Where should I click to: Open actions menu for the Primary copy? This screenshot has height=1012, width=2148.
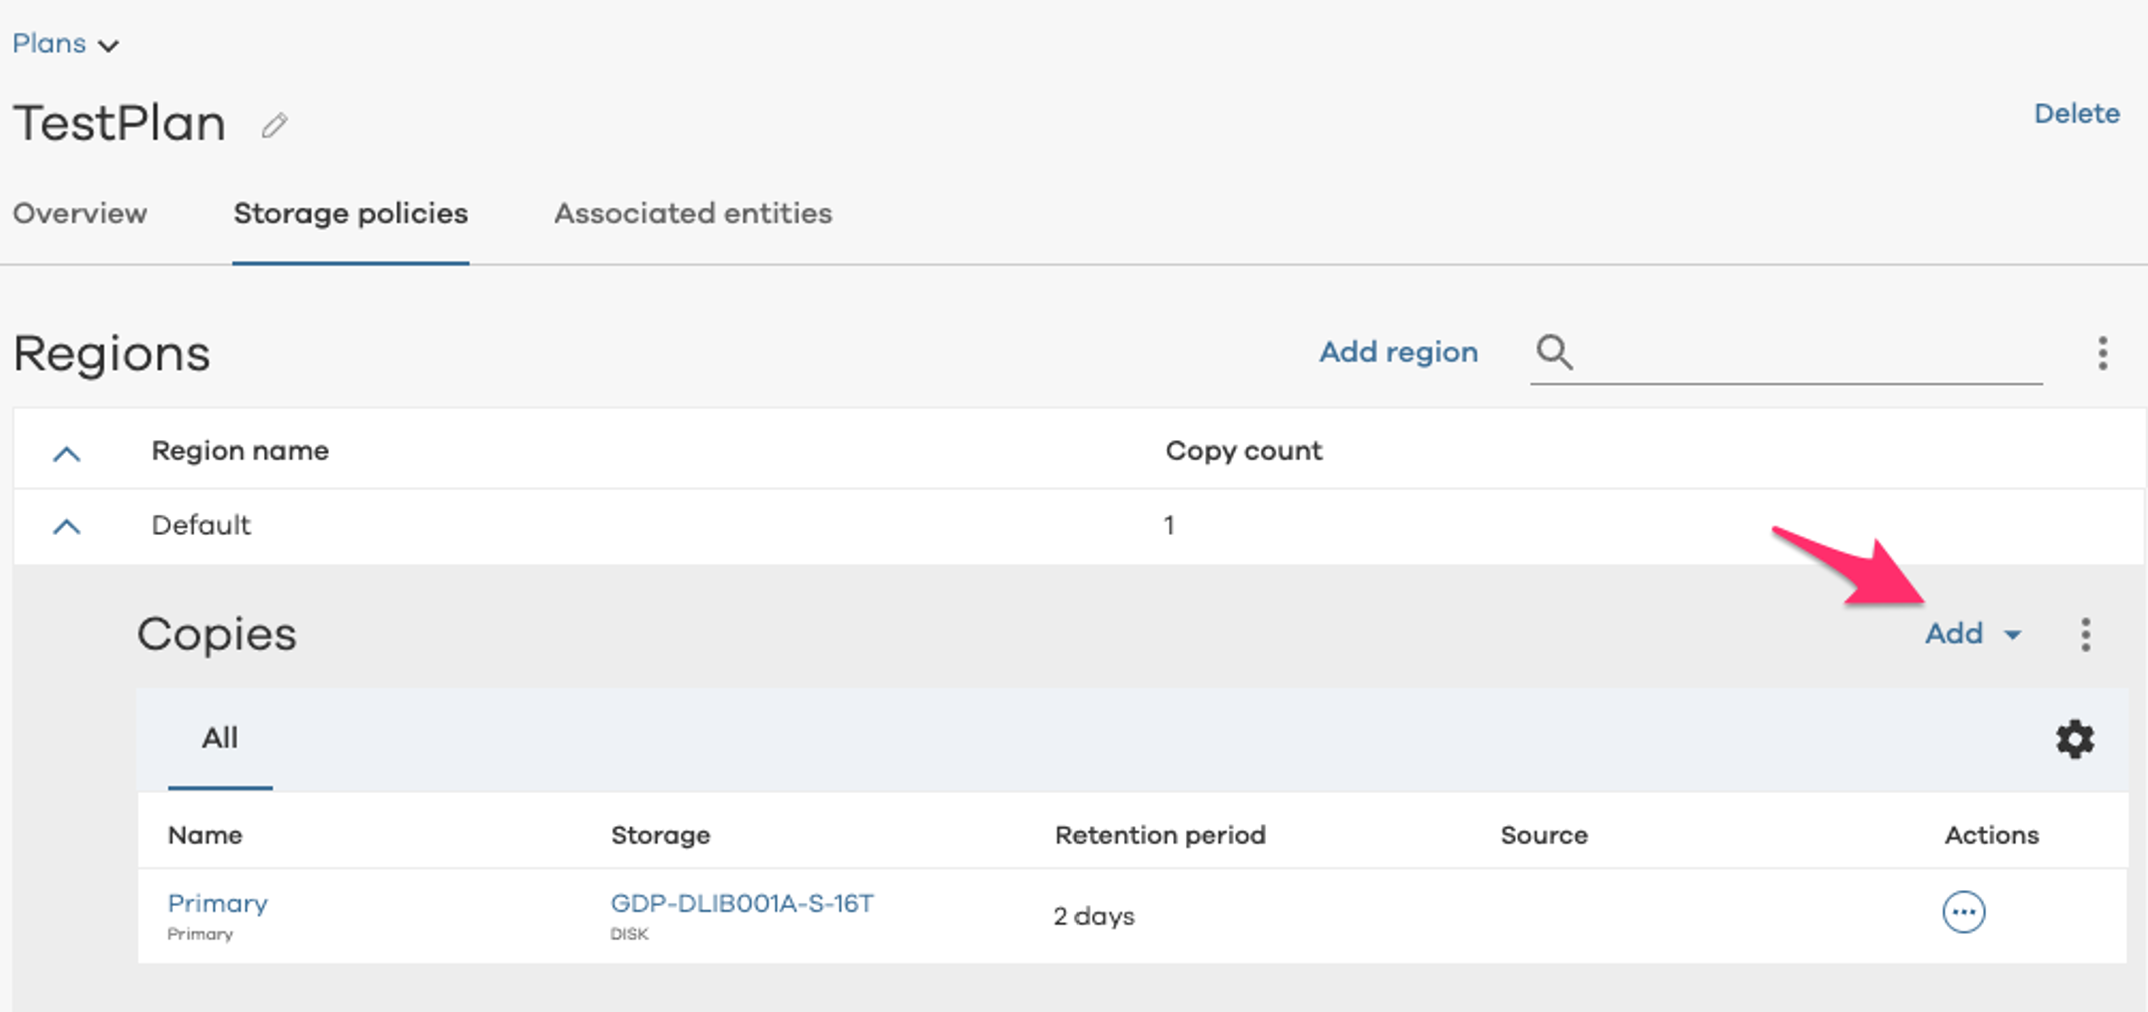pos(1963,912)
